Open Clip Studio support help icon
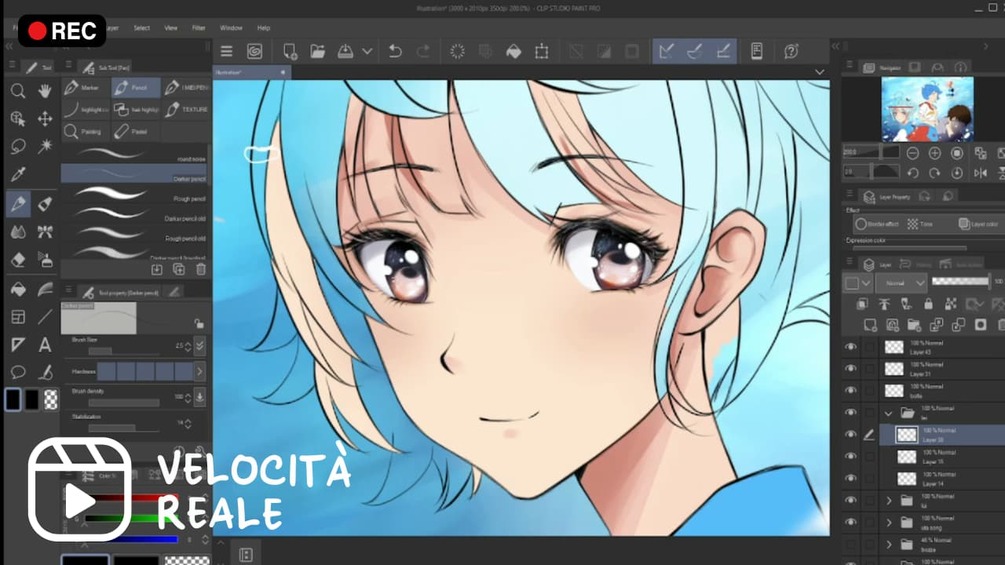 [792, 51]
